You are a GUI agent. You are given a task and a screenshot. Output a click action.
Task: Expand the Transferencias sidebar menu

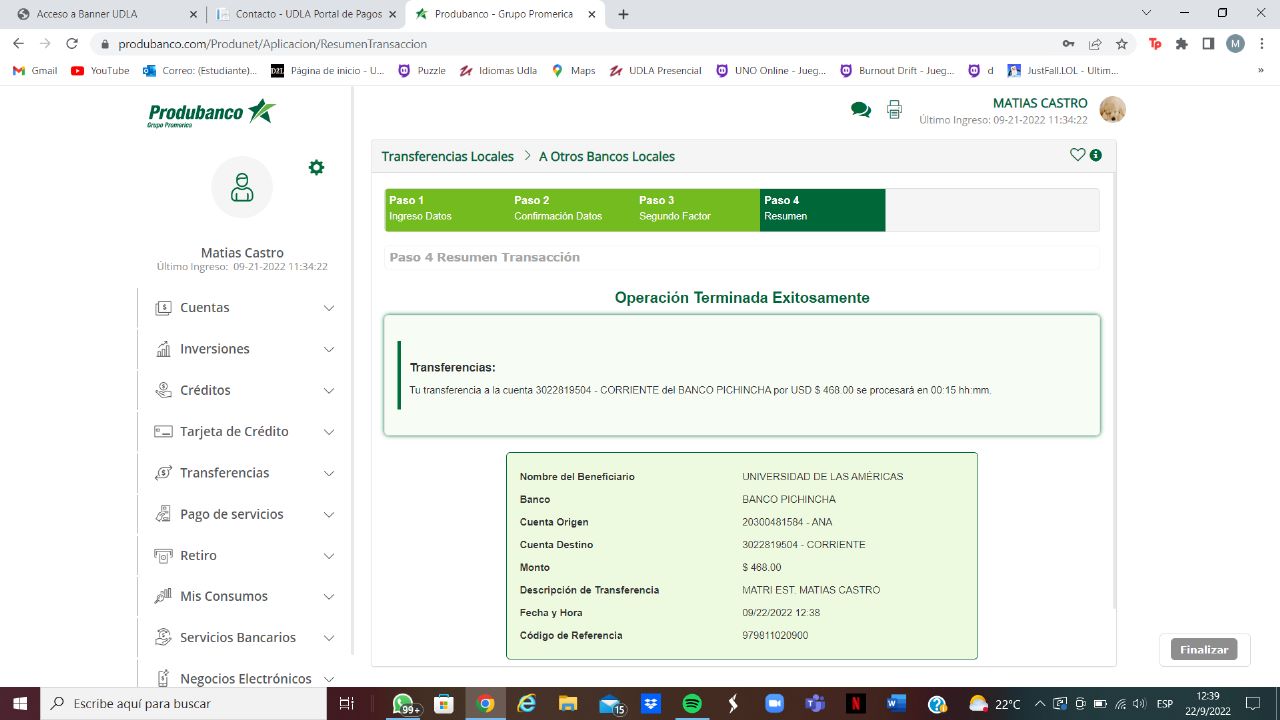pos(245,473)
